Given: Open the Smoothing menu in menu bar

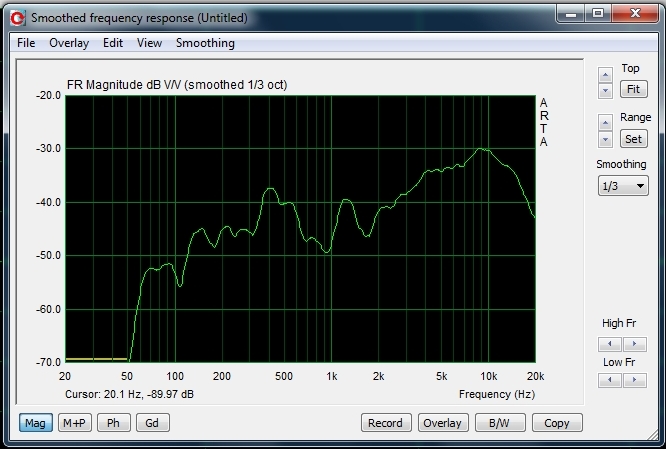Looking at the screenshot, I should coord(205,43).
